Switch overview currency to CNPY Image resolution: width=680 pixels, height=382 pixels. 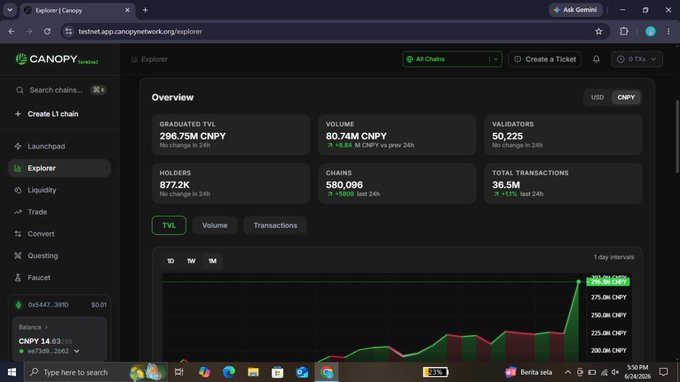coord(626,98)
